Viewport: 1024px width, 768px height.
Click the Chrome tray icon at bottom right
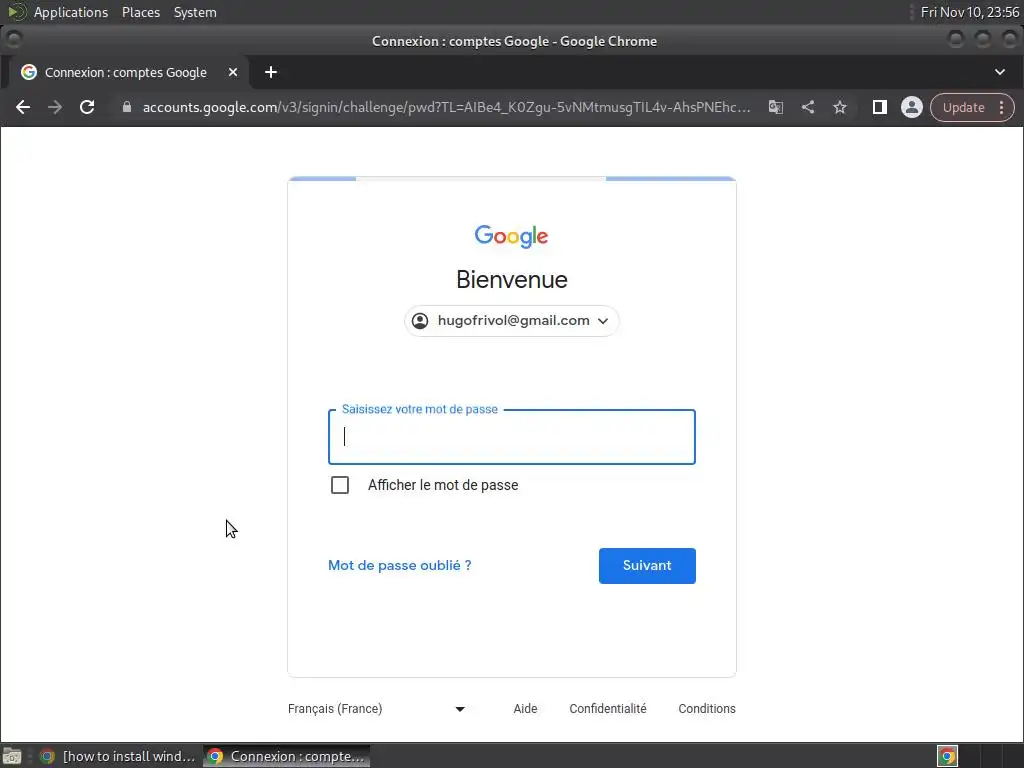[x=947, y=756]
